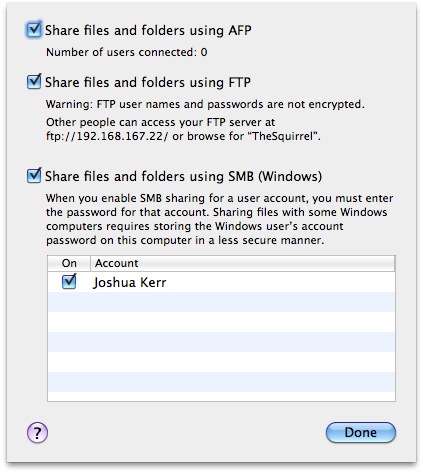Open help with the question mark button
423x473 pixels.
coord(37,433)
